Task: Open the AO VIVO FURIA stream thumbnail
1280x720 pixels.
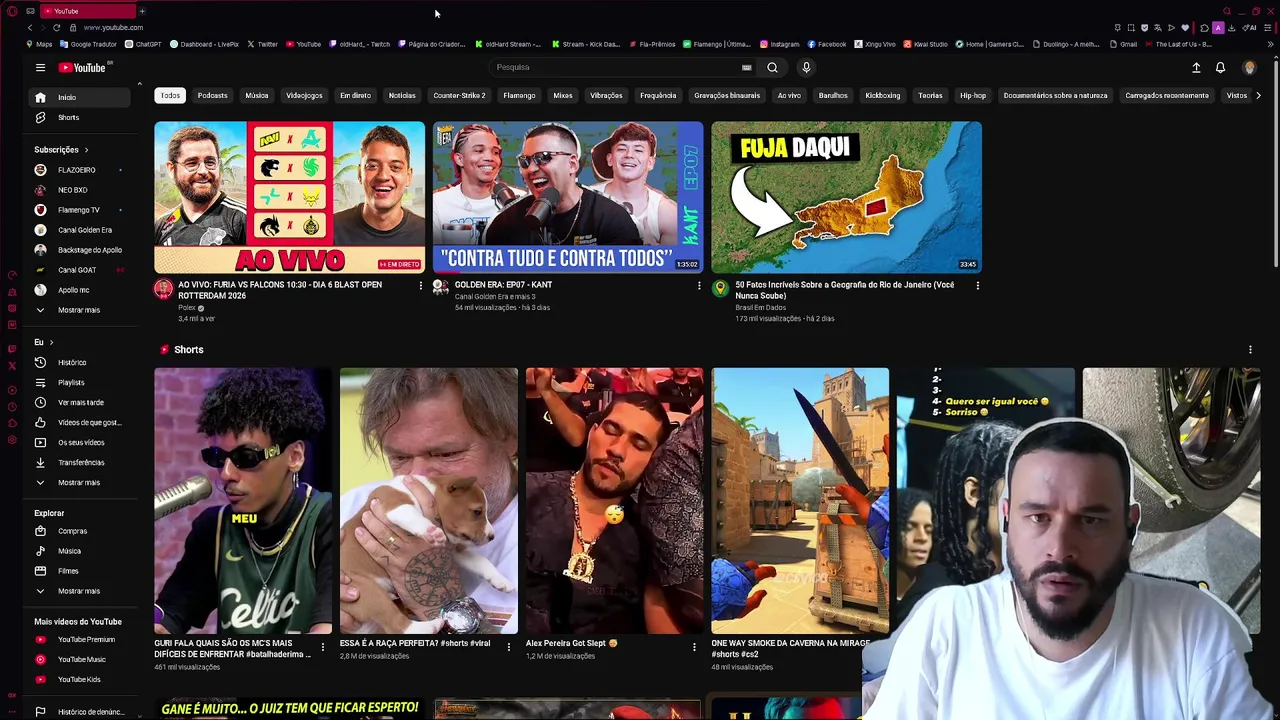Action: [289, 197]
